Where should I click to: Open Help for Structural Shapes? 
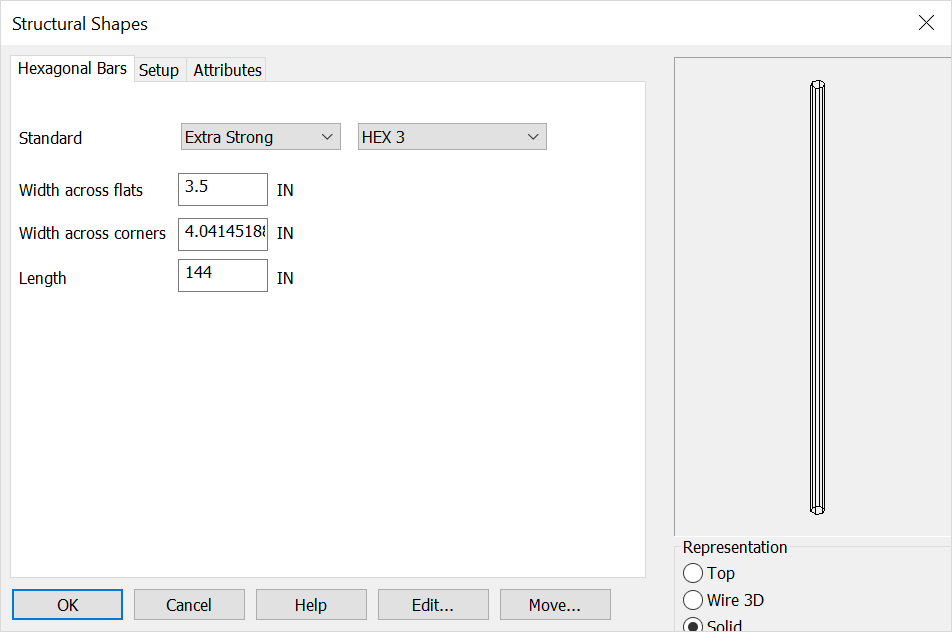click(x=311, y=604)
